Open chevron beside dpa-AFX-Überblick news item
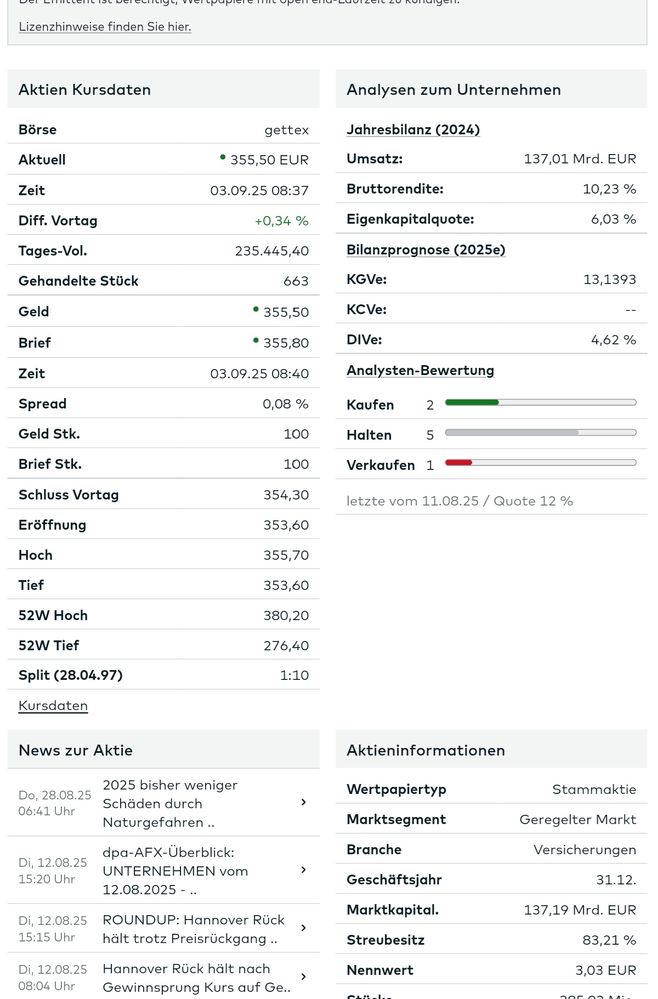Image resolution: width=658 pixels, height=999 pixels. coord(303,870)
